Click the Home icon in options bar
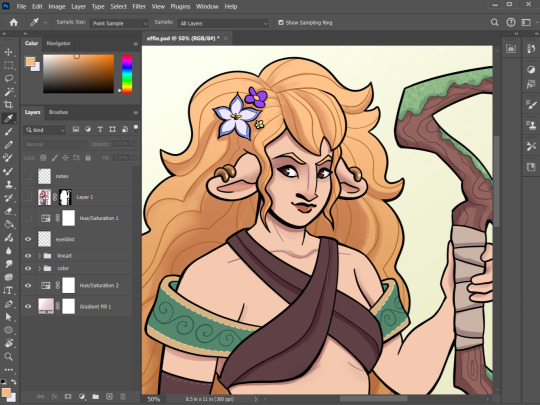This screenshot has height=405, width=540. 14,23
